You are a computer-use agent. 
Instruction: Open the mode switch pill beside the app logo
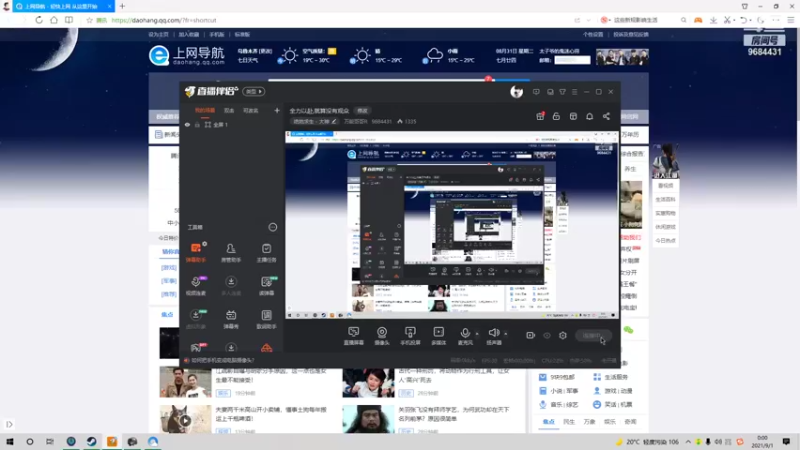tap(253, 91)
